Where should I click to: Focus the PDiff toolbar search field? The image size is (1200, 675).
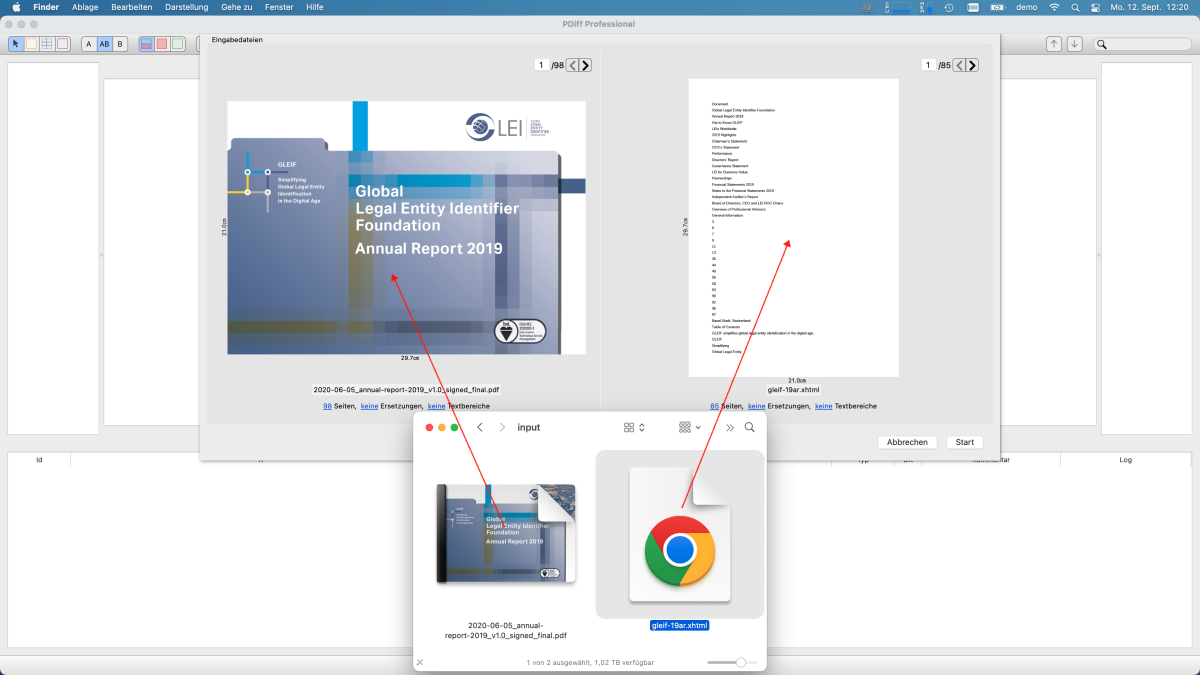point(1142,44)
